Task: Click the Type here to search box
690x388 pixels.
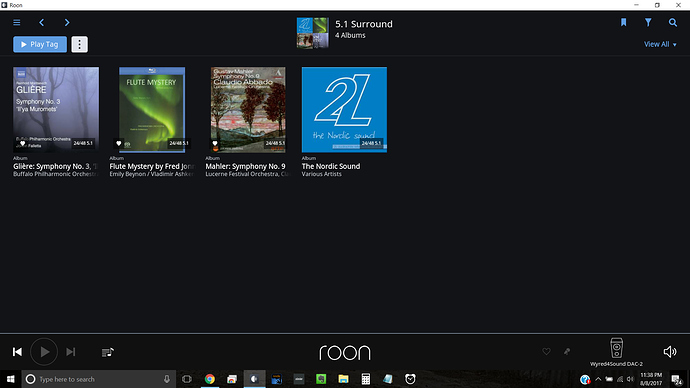Action: pos(99,379)
